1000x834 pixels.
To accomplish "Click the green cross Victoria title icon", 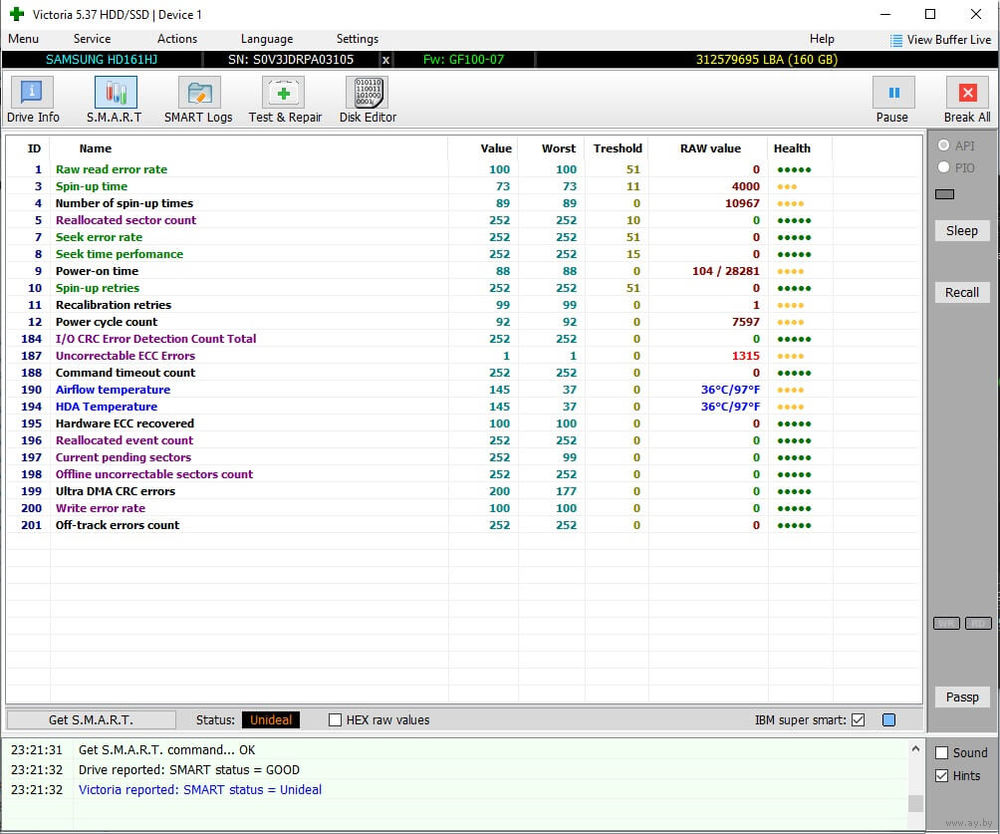I will pyautogui.click(x=17, y=14).
